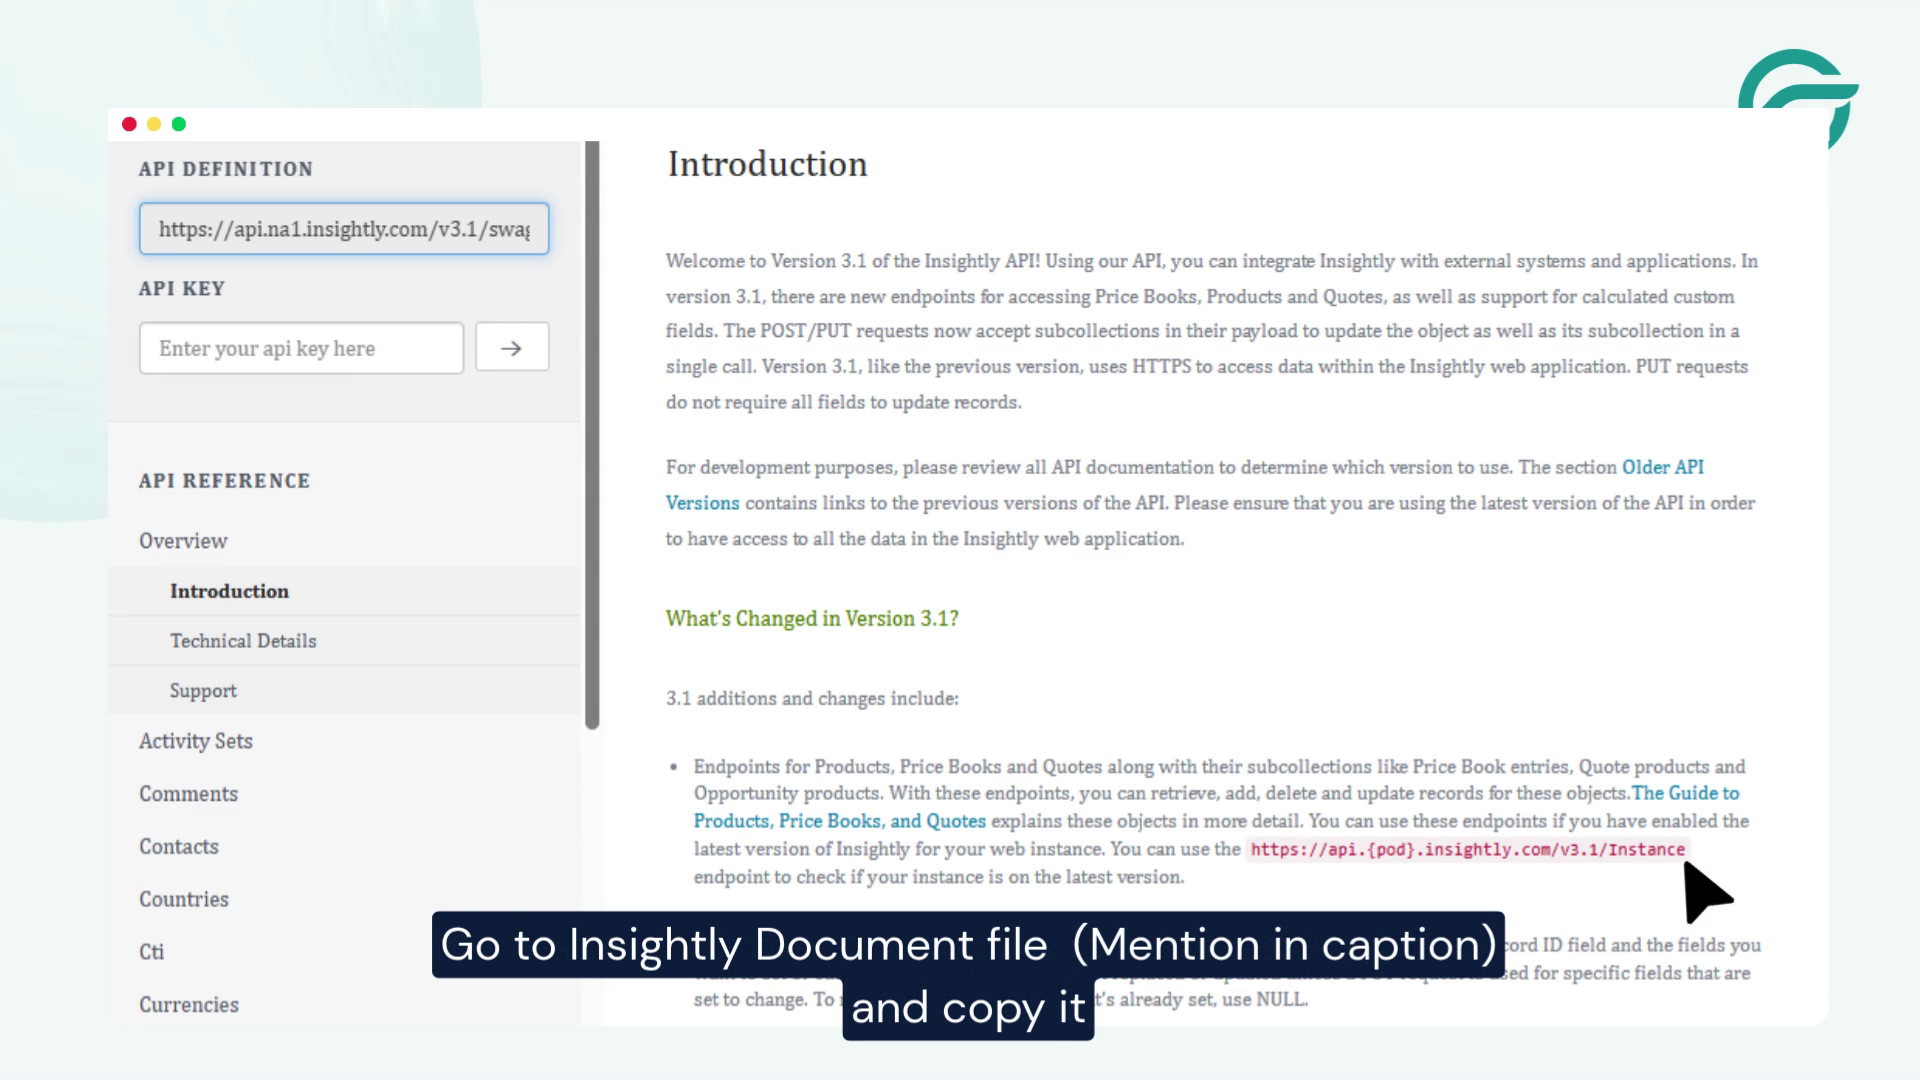1920x1080 pixels.
Task: Open the Currencies reference section
Action: (189, 1005)
